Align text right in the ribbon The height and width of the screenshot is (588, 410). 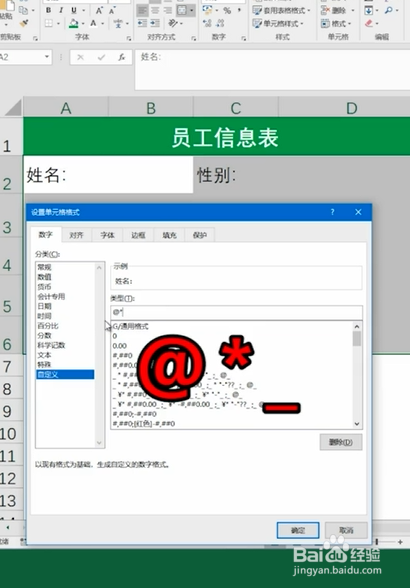pyautogui.click(x=167, y=10)
